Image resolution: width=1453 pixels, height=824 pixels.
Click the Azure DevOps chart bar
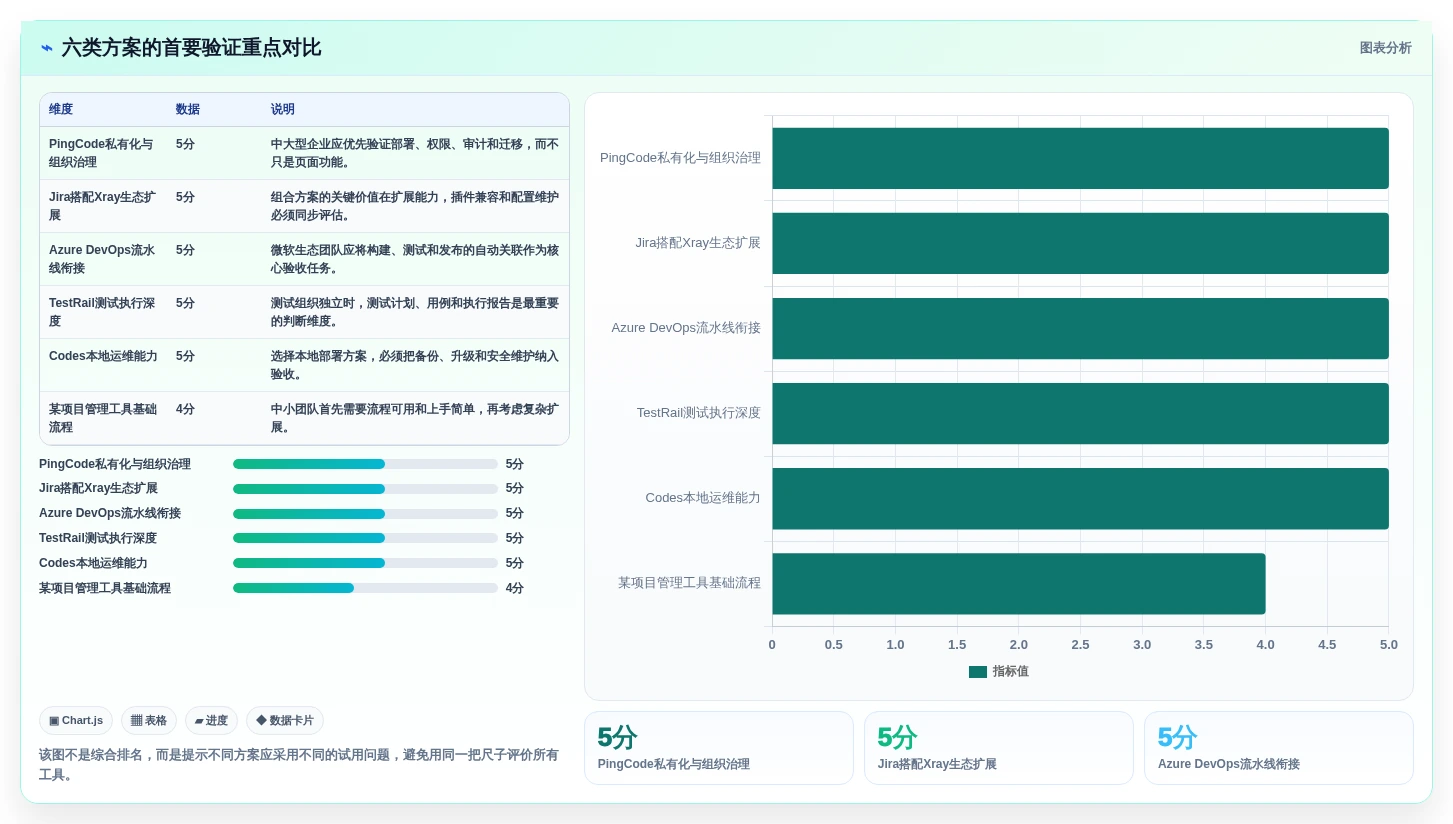coord(1080,328)
